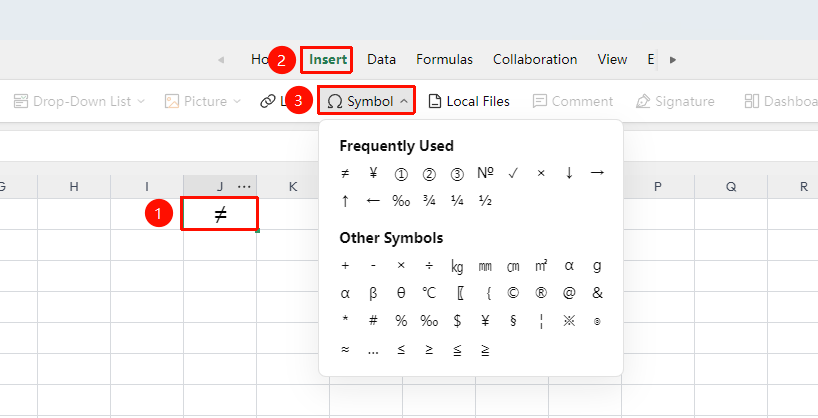This screenshot has height=418, width=818.
Task: Insert the division sign ÷
Action: click(429, 266)
